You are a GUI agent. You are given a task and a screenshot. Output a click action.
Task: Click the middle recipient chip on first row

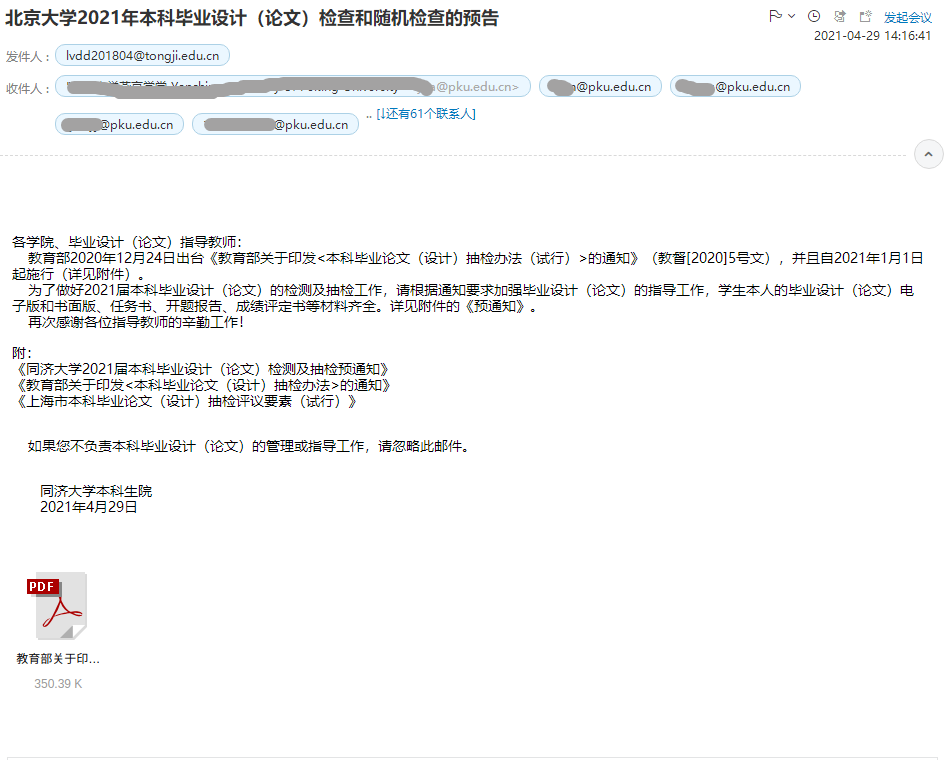599,87
